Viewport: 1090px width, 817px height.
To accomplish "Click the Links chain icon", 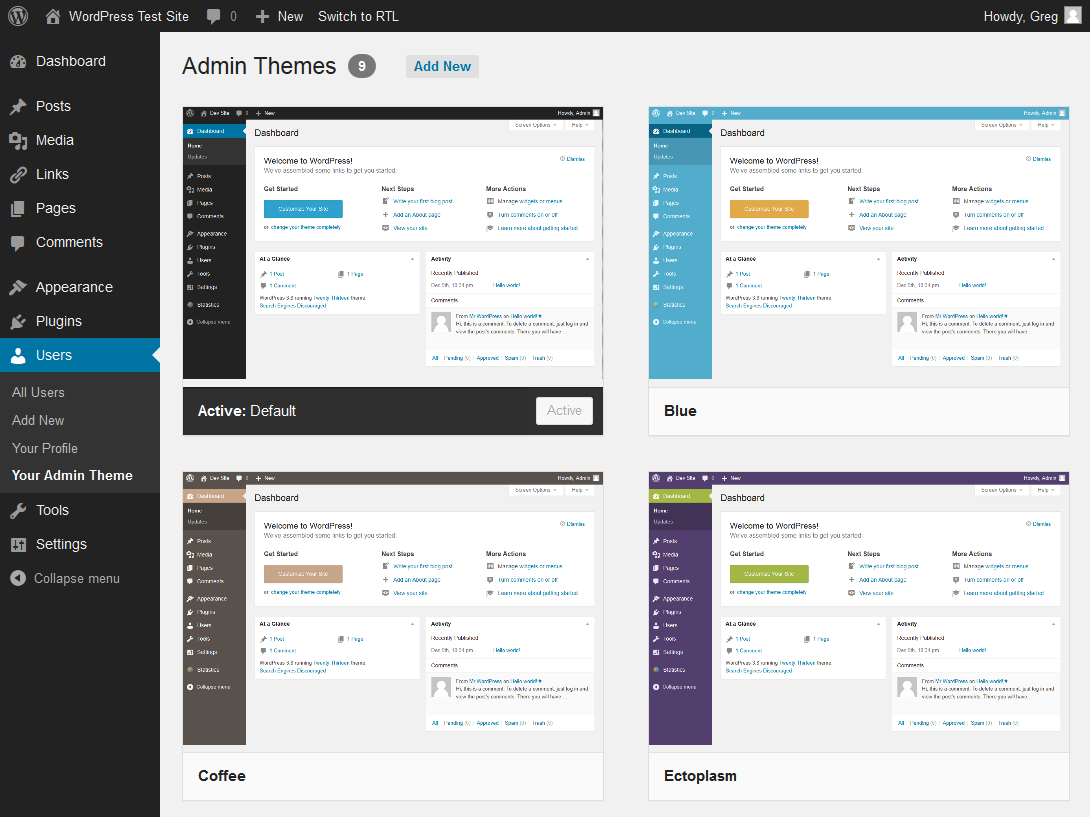I will click(18, 175).
